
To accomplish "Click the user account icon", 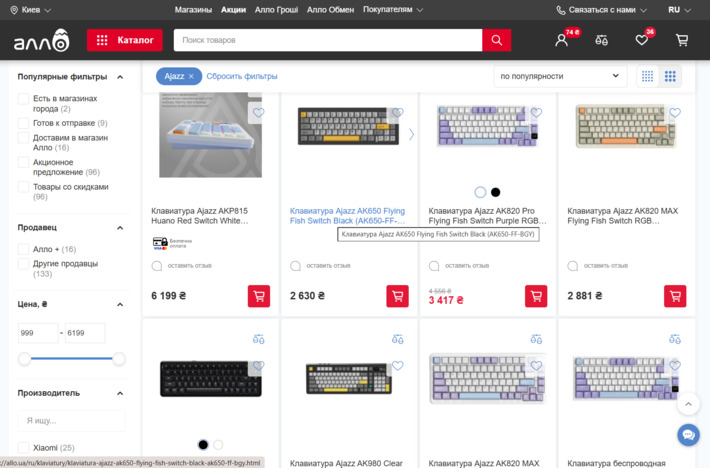I will click(x=562, y=41).
